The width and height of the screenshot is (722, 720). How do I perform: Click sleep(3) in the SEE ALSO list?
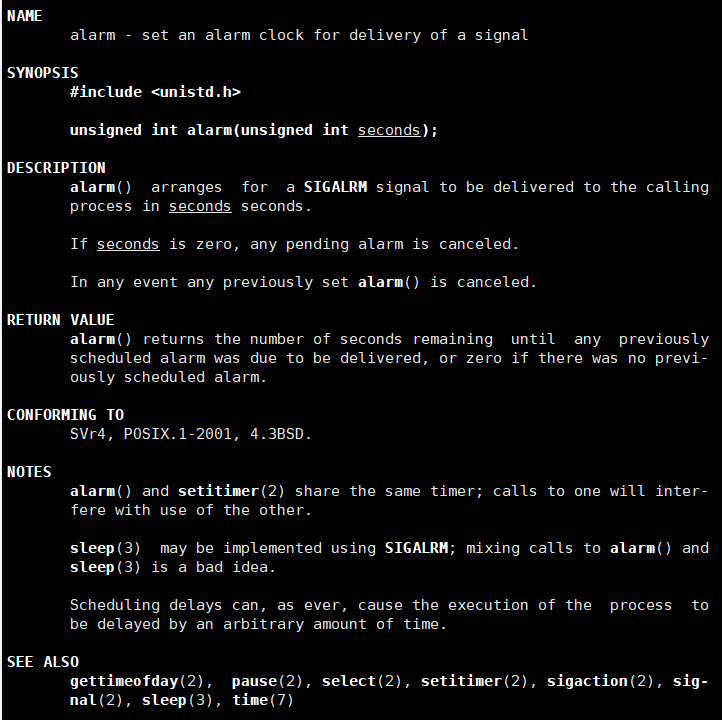177,700
